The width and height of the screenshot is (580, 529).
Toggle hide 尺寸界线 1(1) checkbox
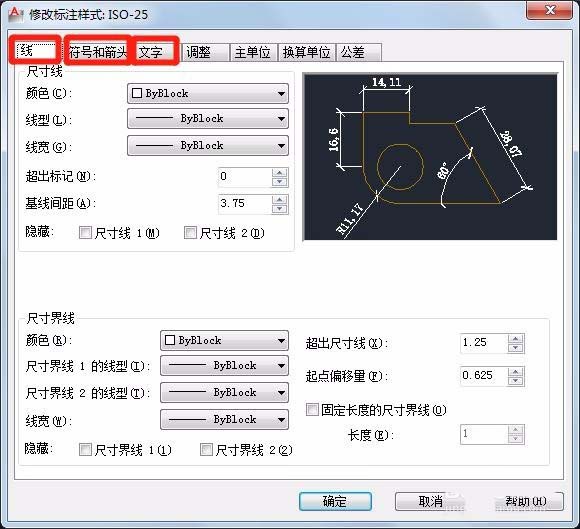click(x=85, y=450)
